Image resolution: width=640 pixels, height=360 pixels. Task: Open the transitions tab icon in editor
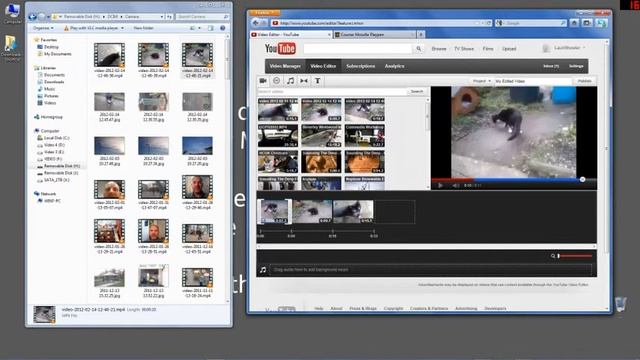tap(304, 81)
